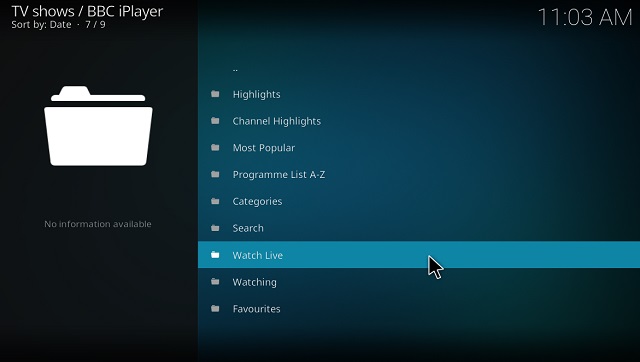Click the folder icon beside Highlights

click(215, 94)
